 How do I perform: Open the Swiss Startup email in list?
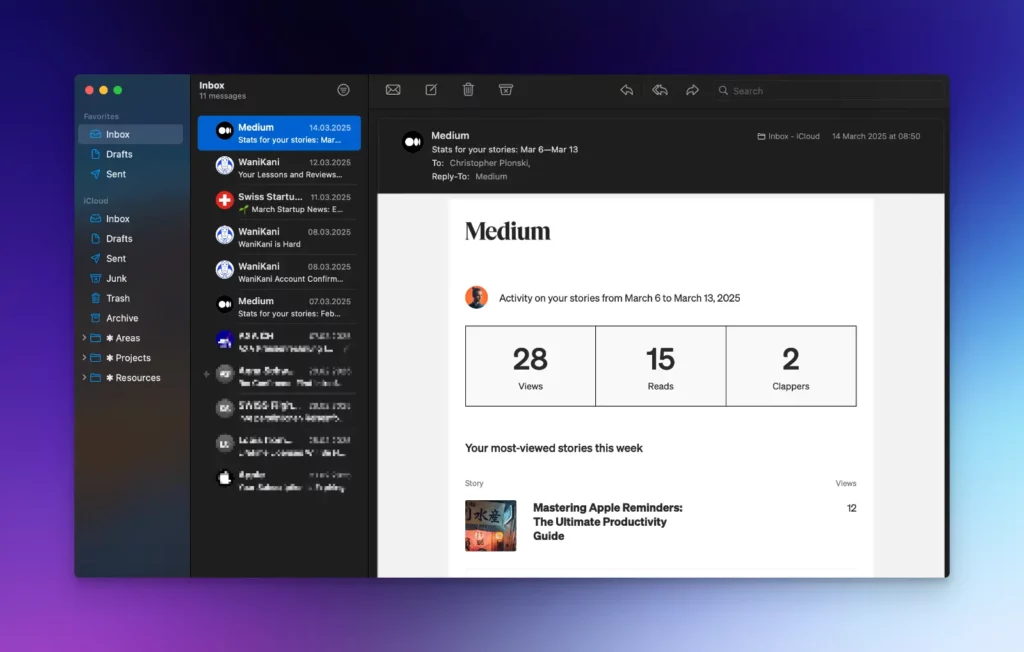[x=280, y=203]
